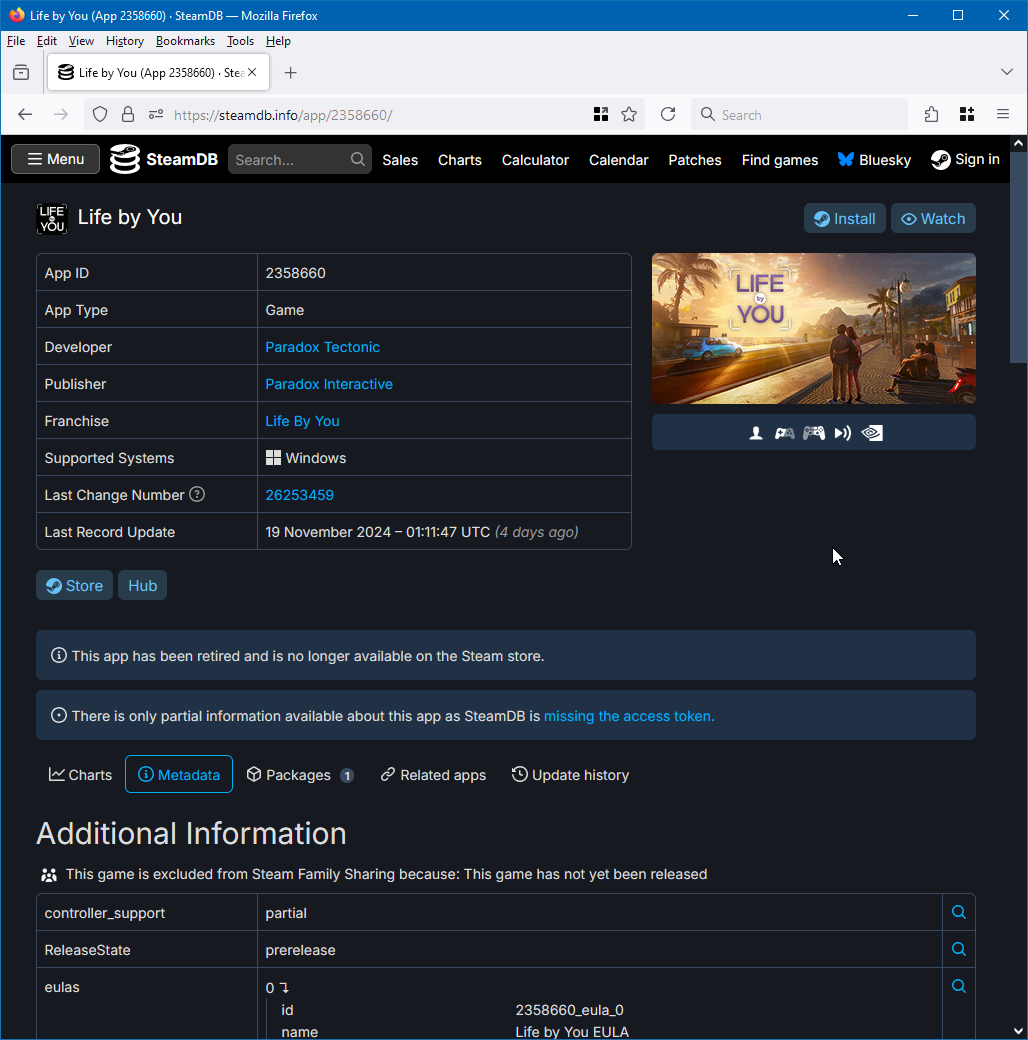Collapse the eulas 0 entry arrow
The image size is (1028, 1040).
point(284,988)
